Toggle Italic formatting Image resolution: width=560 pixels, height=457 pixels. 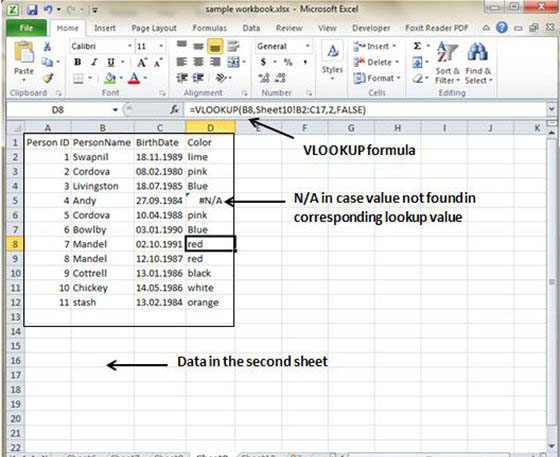94,62
